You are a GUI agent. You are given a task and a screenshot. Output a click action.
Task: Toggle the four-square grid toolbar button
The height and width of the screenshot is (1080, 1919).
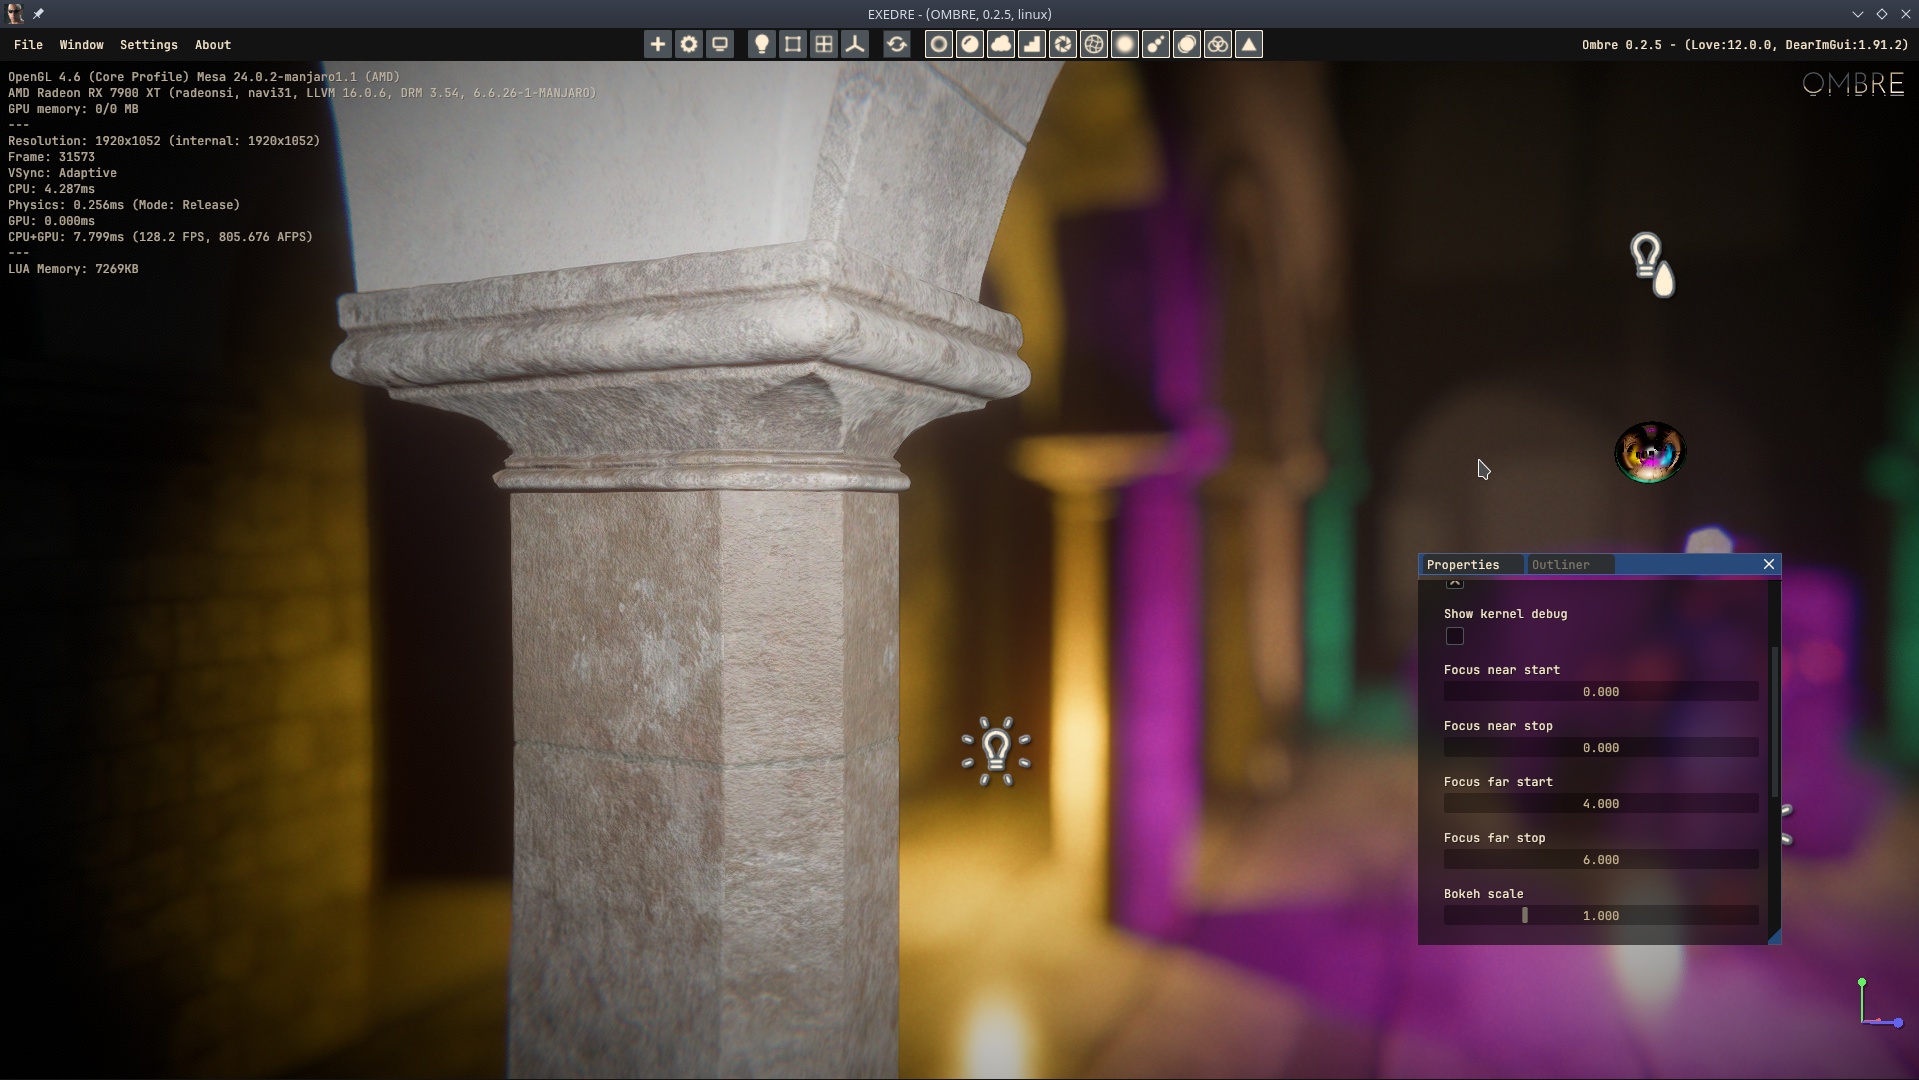pyautogui.click(x=824, y=44)
